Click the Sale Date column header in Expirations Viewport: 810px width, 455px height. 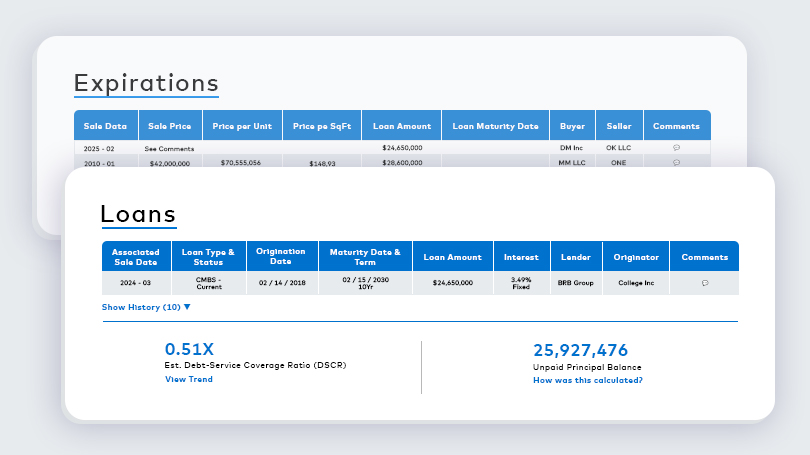(106, 125)
